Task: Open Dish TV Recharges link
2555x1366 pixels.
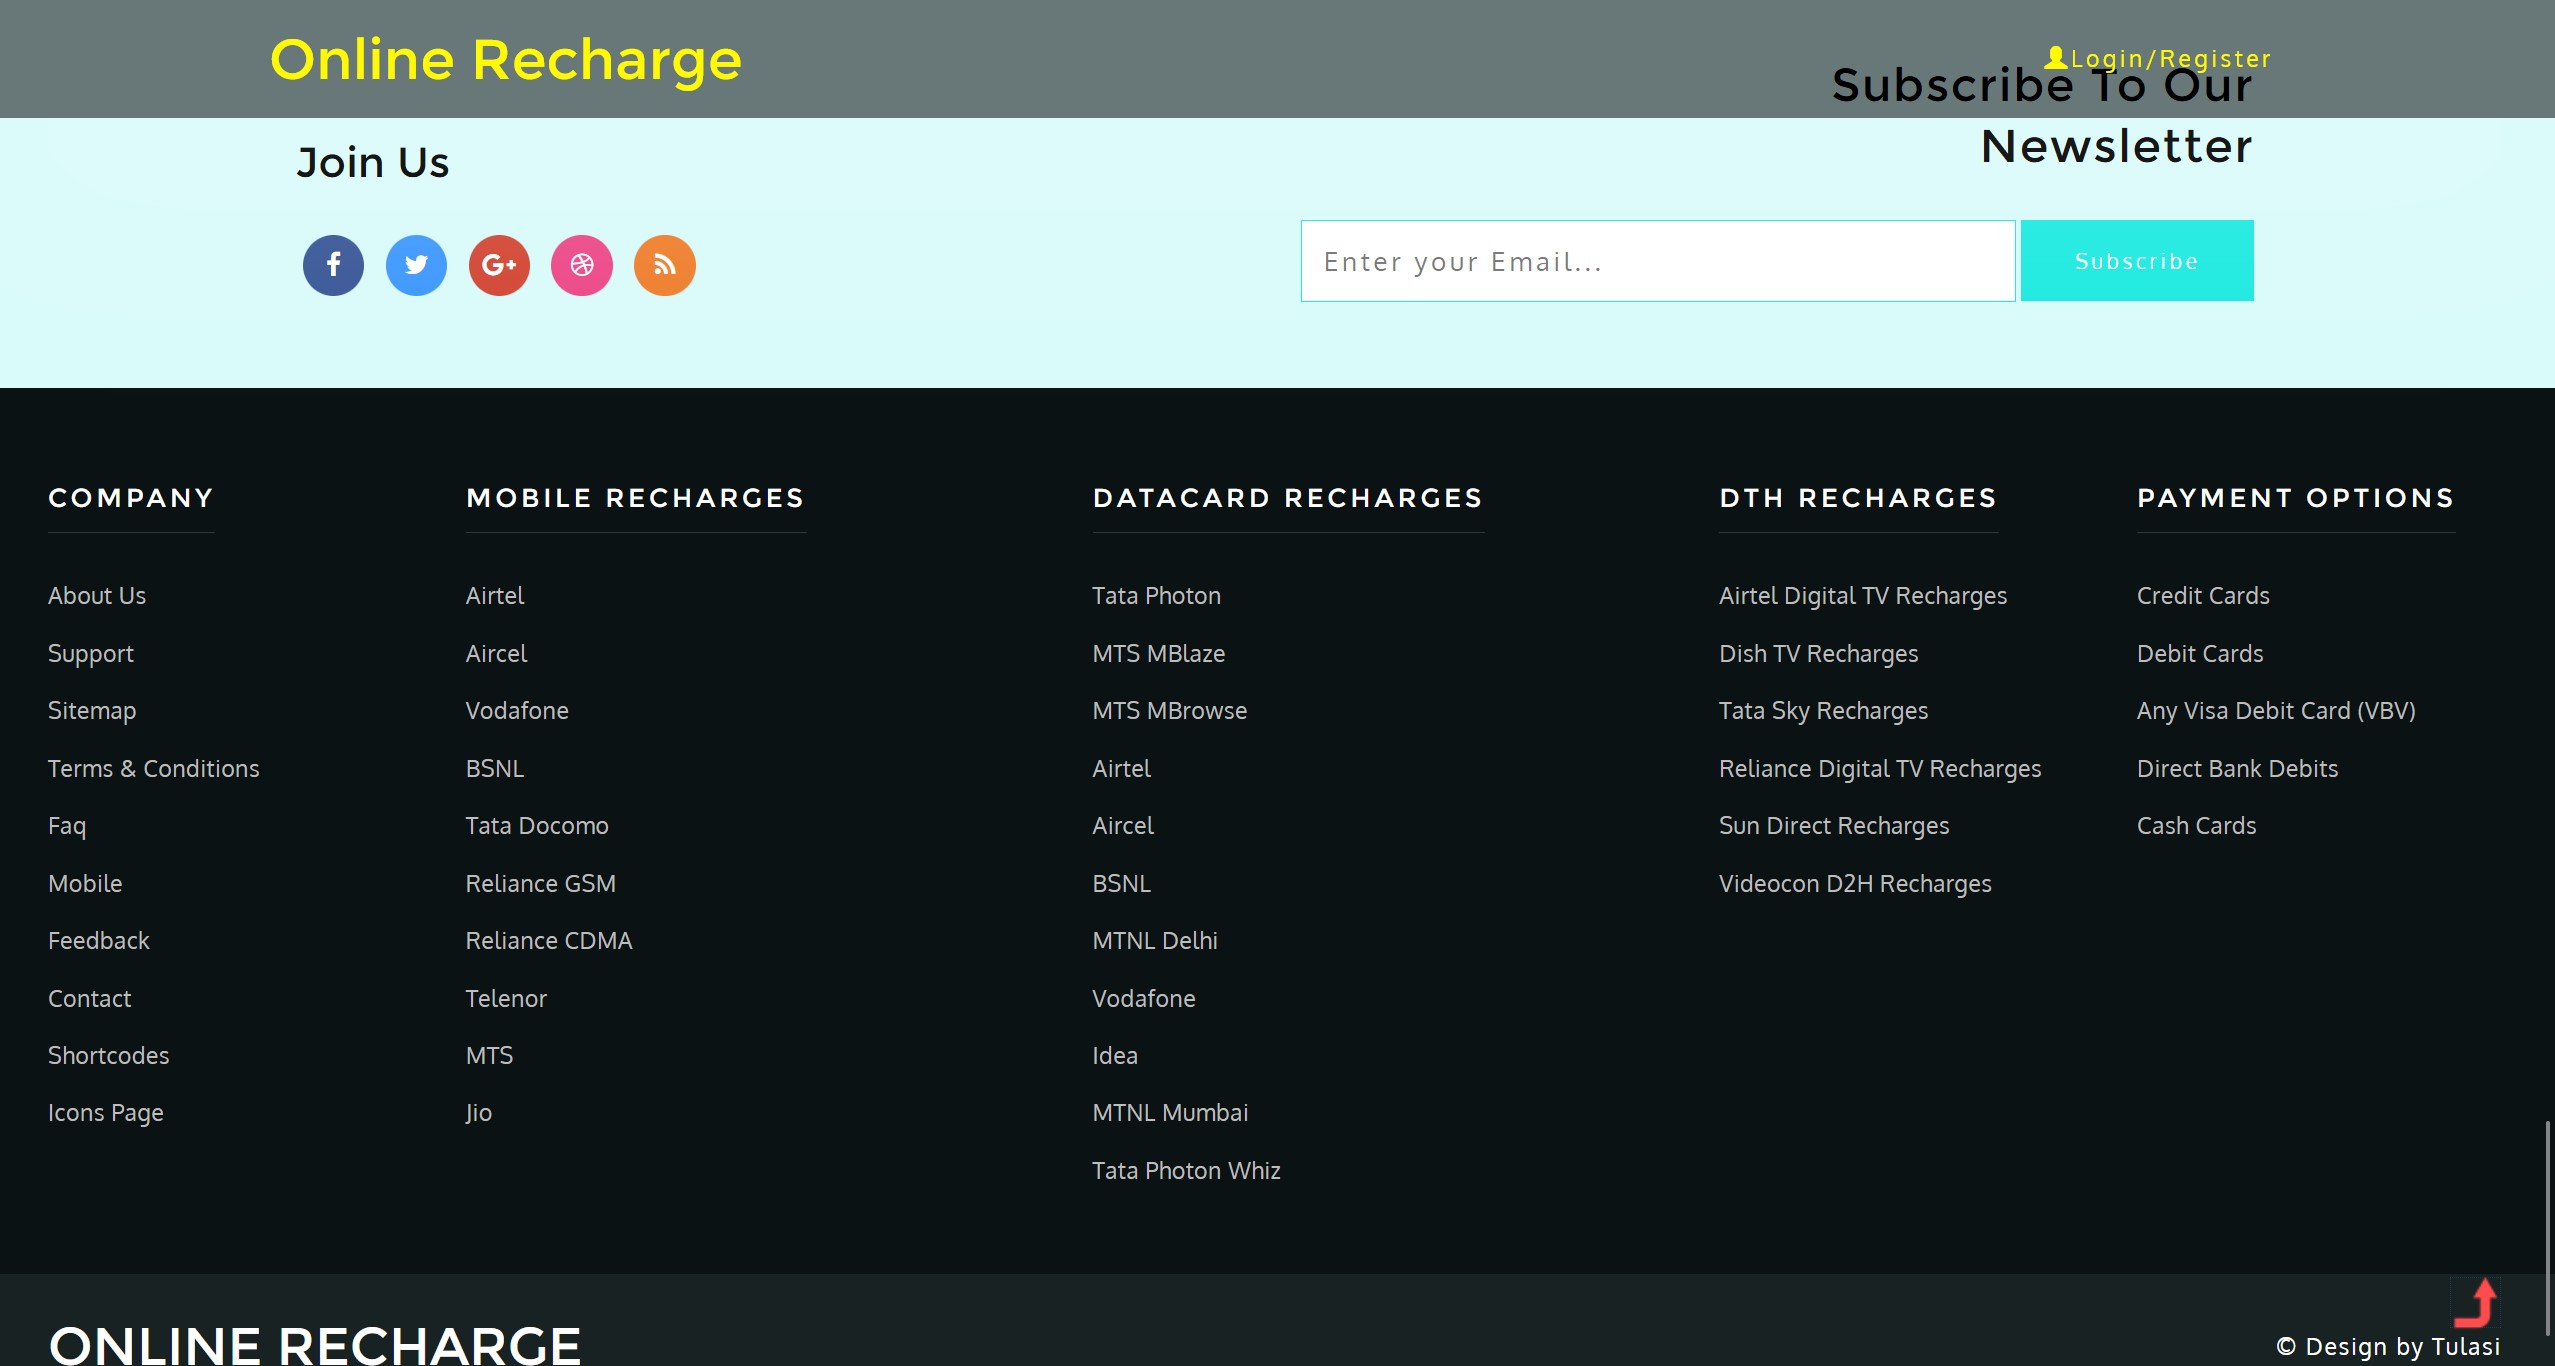Action: tap(1818, 654)
